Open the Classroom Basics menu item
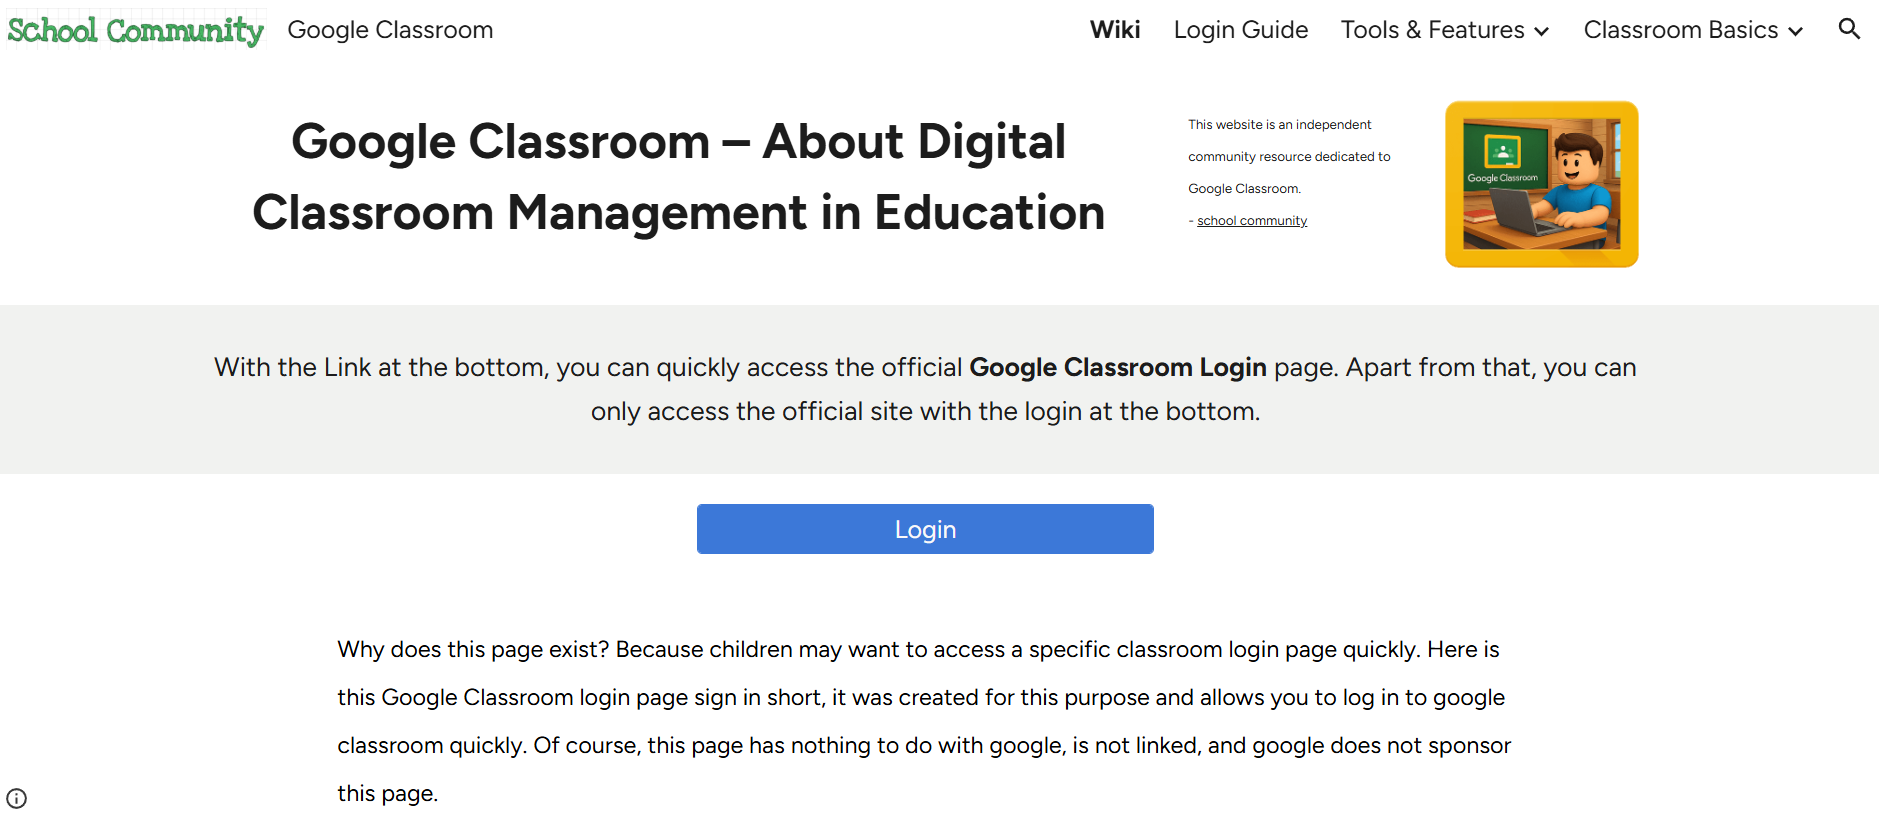The height and width of the screenshot is (820, 1879). click(1681, 30)
